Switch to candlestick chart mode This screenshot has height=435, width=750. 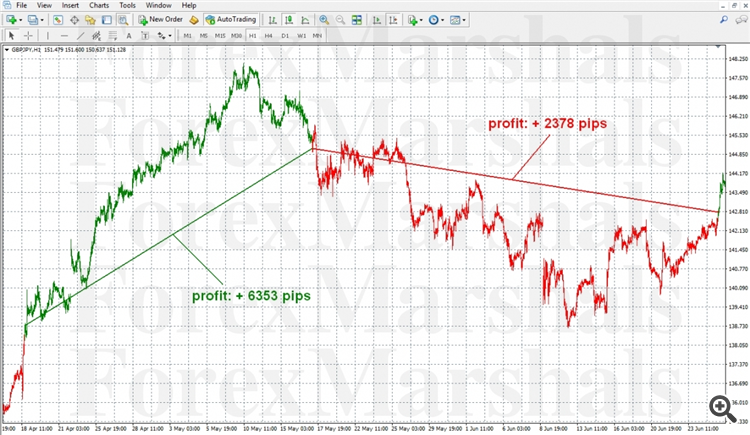click(289, 20)
